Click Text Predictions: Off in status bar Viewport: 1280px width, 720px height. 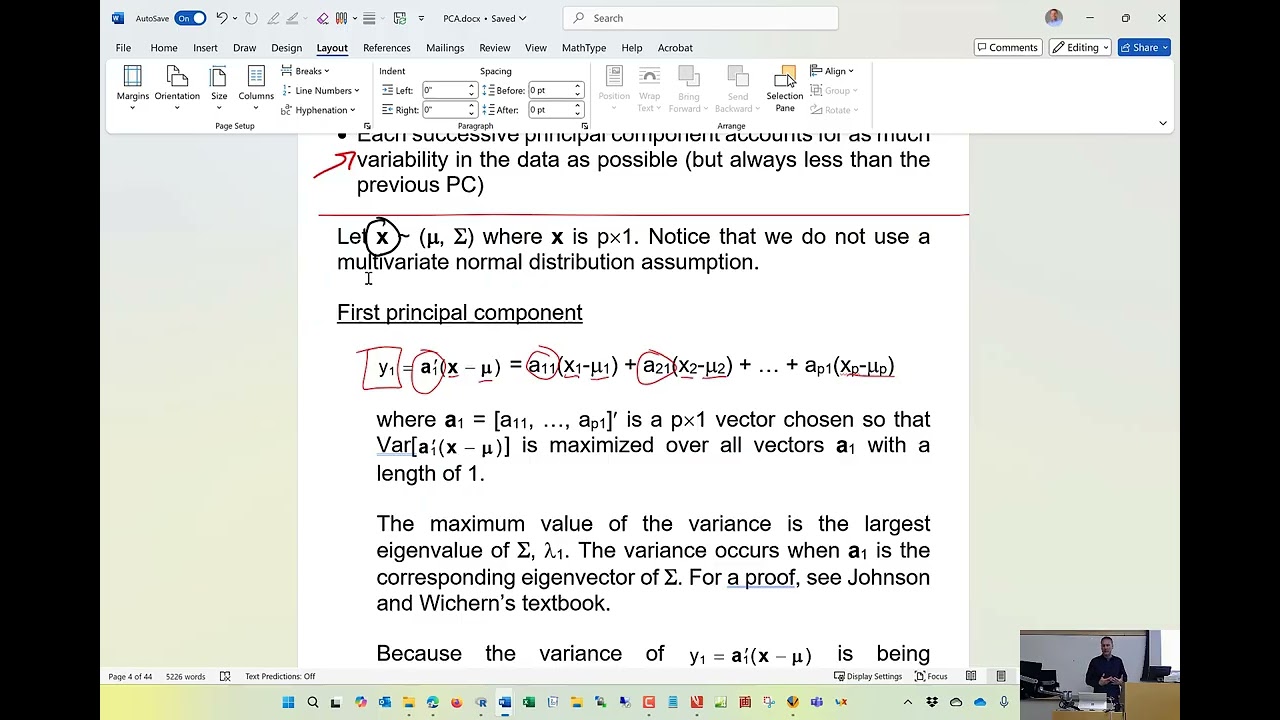point(280,676)
